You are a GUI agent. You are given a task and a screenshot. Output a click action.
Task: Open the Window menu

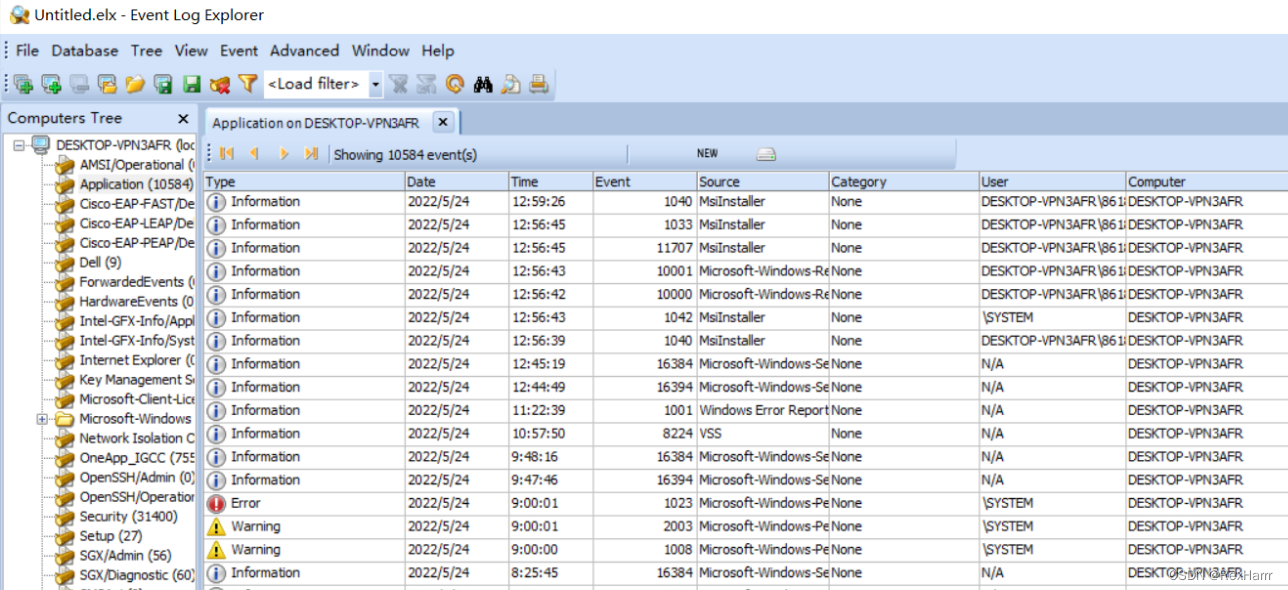[x=380, y=51]
